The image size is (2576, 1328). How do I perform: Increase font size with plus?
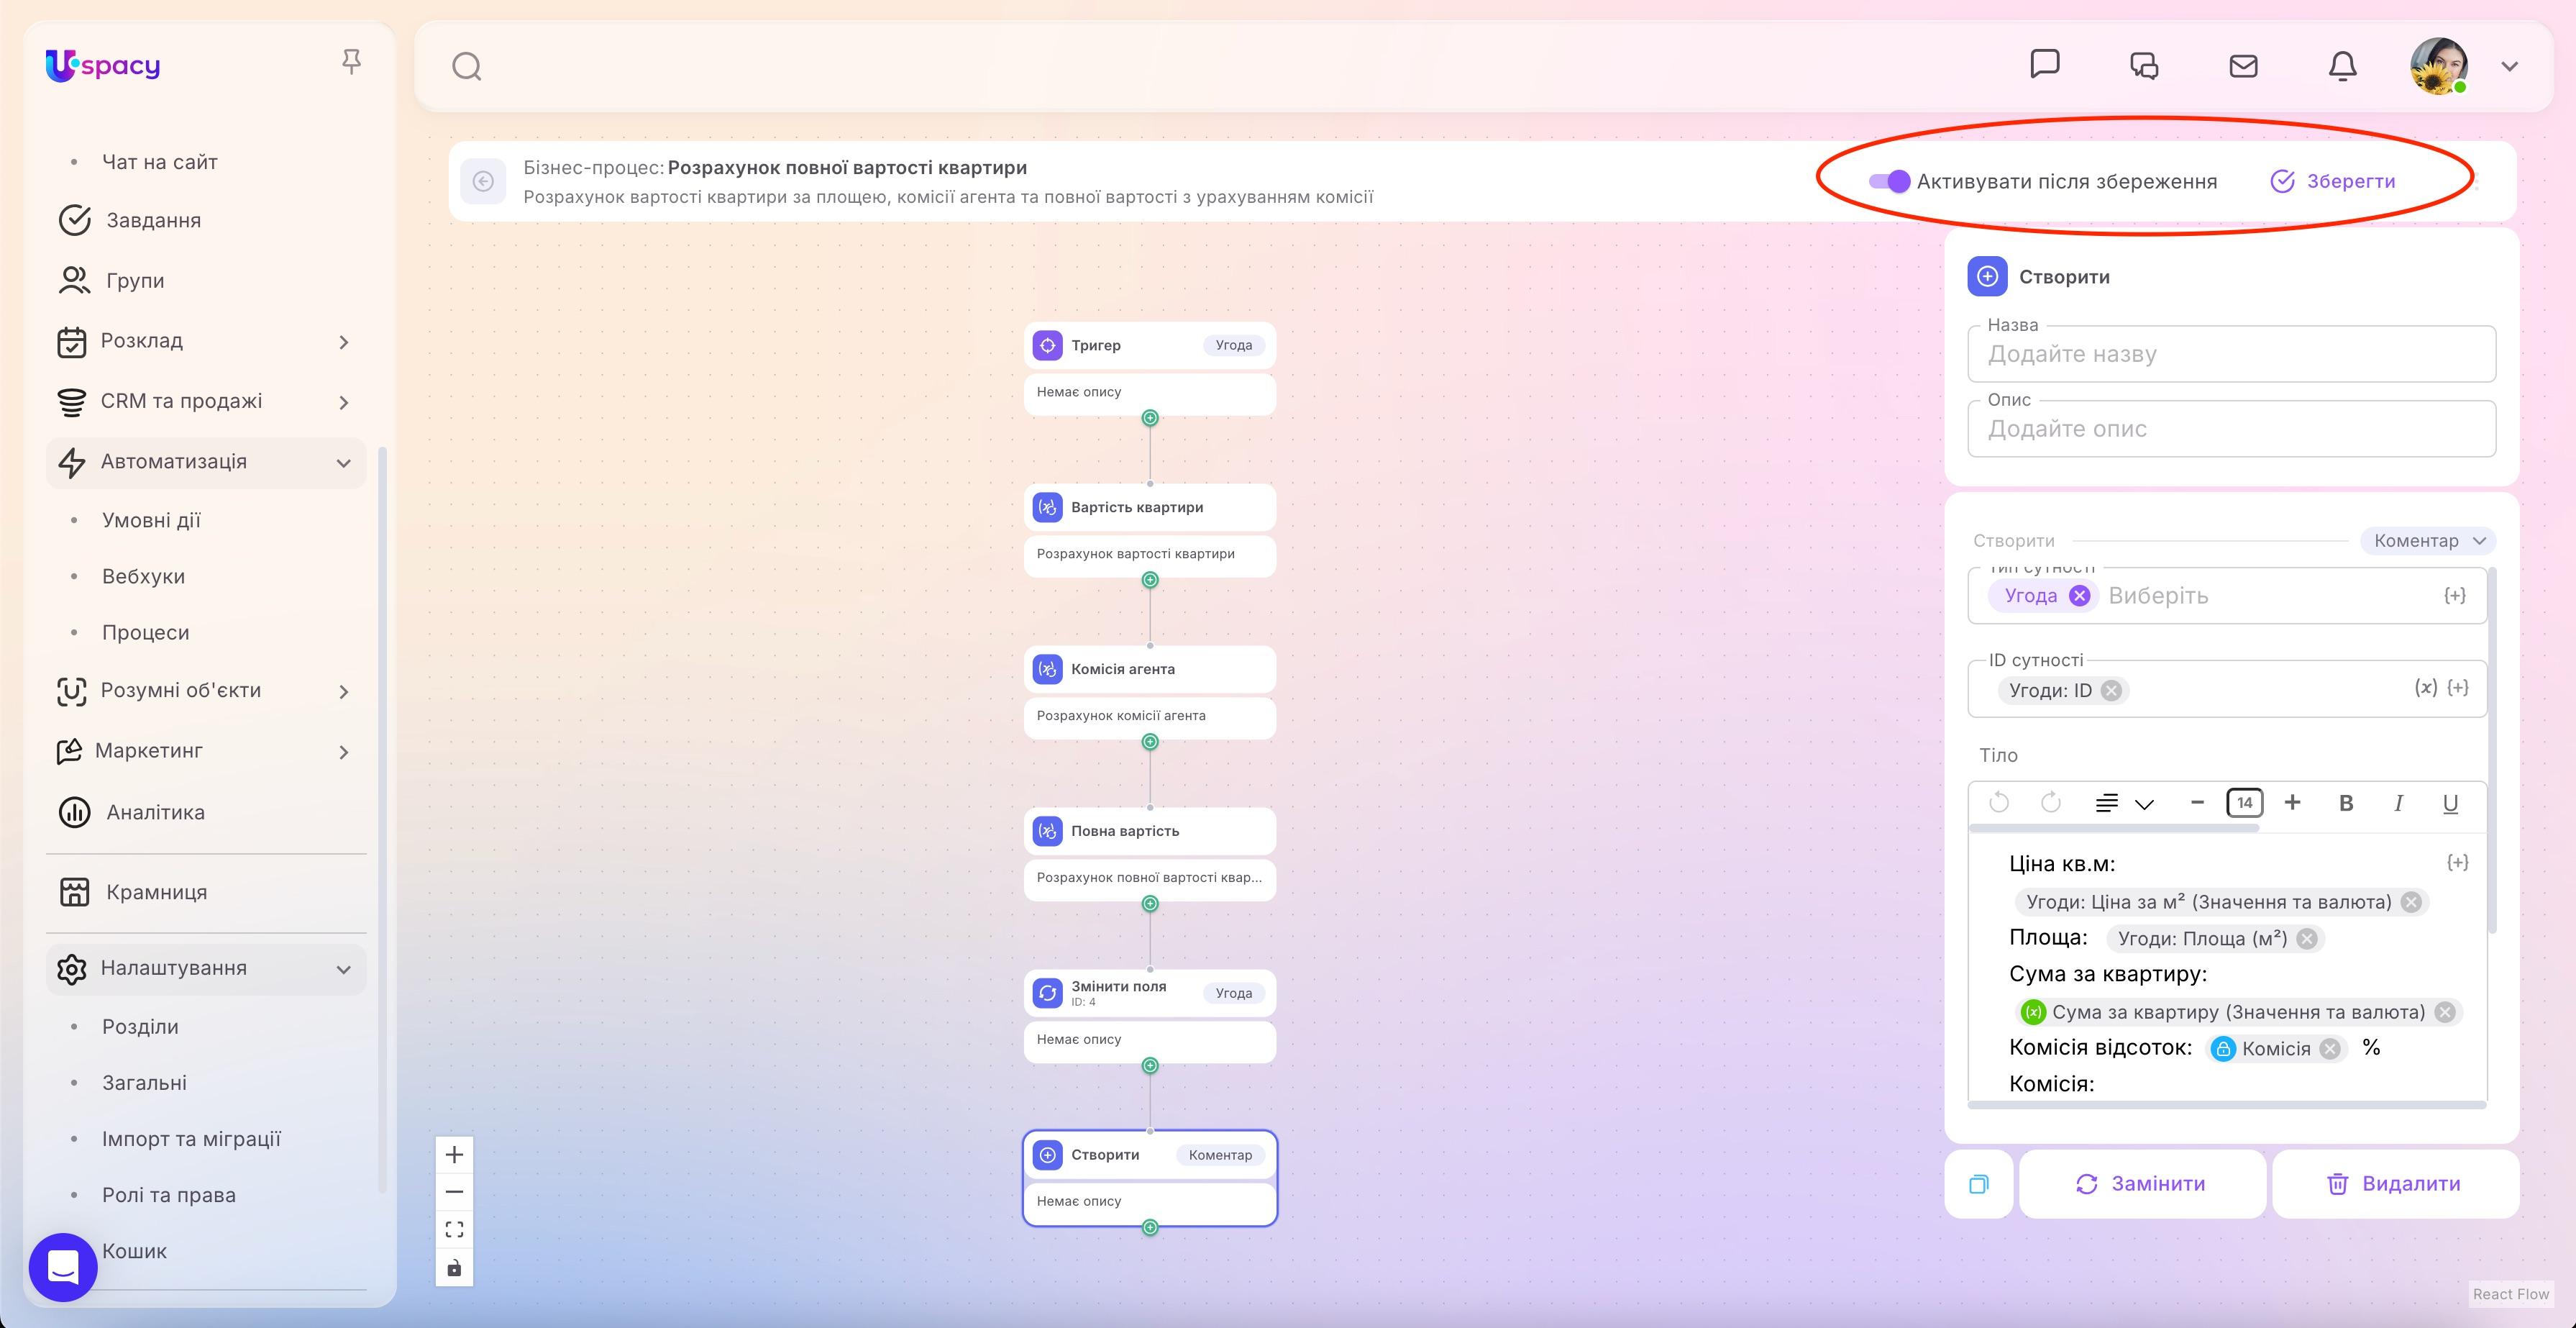tap(2293, 803)
